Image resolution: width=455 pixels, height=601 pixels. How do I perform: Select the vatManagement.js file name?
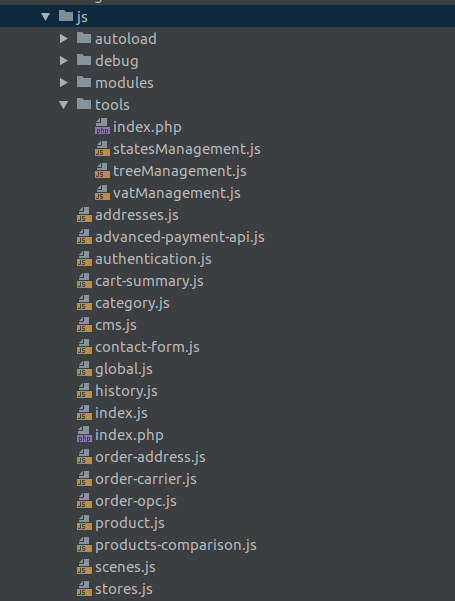pos(177,193)
